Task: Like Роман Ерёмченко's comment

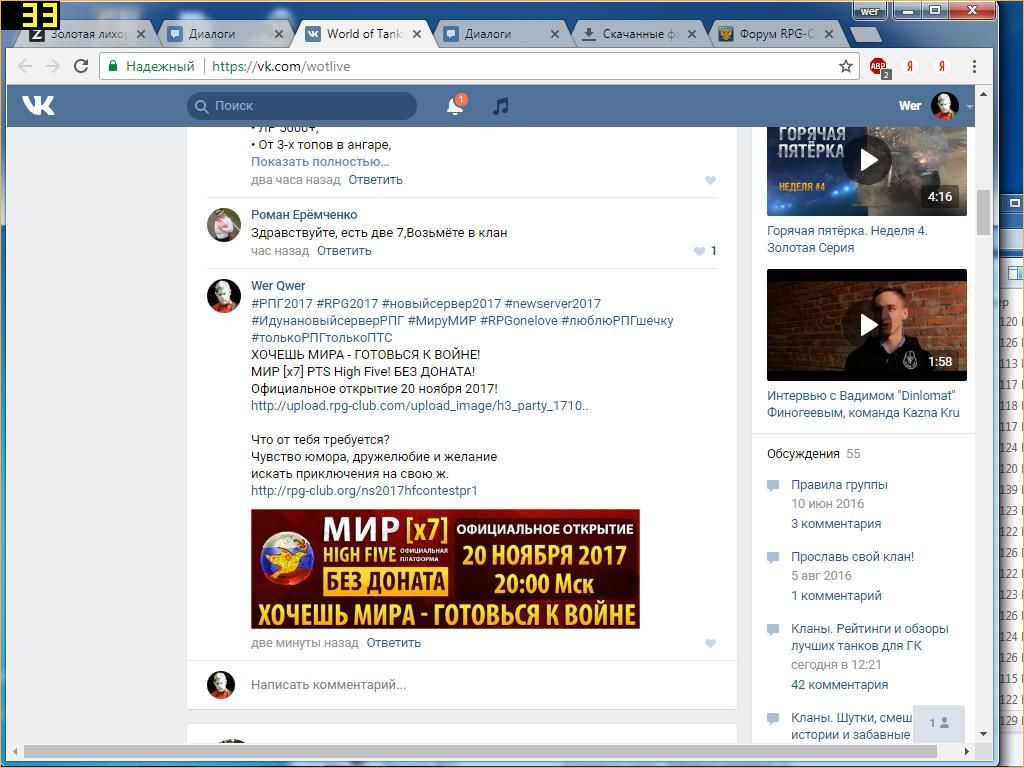Action: pos(700,251)
